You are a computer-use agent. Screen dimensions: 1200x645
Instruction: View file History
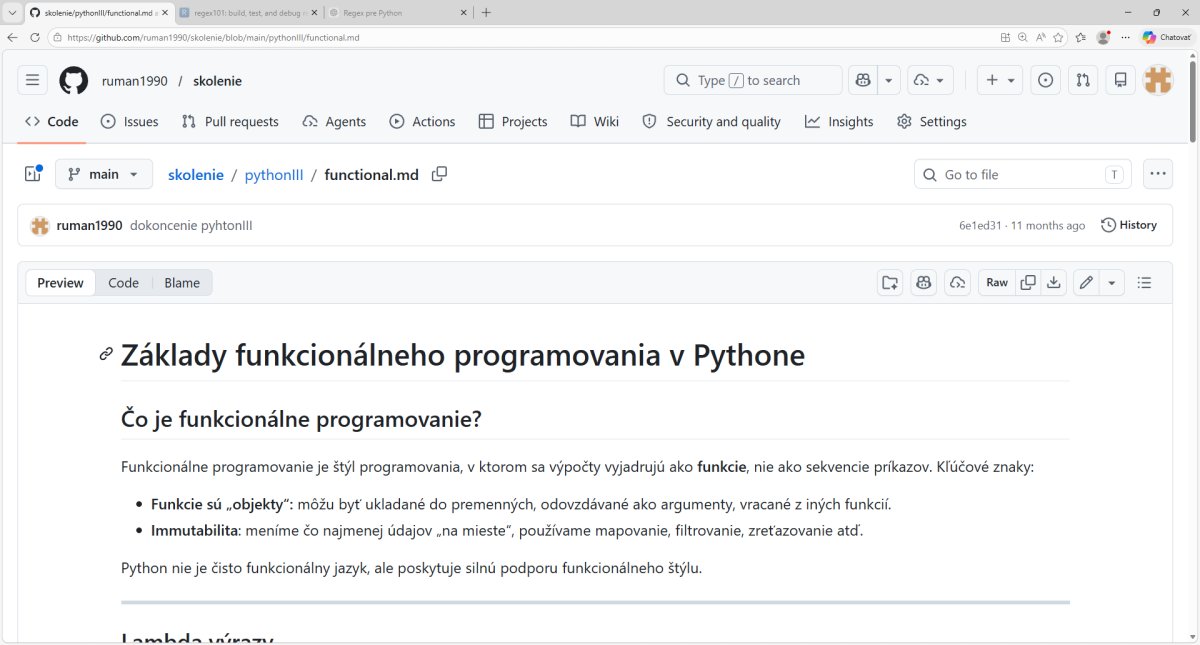[x=1129, y=225]
